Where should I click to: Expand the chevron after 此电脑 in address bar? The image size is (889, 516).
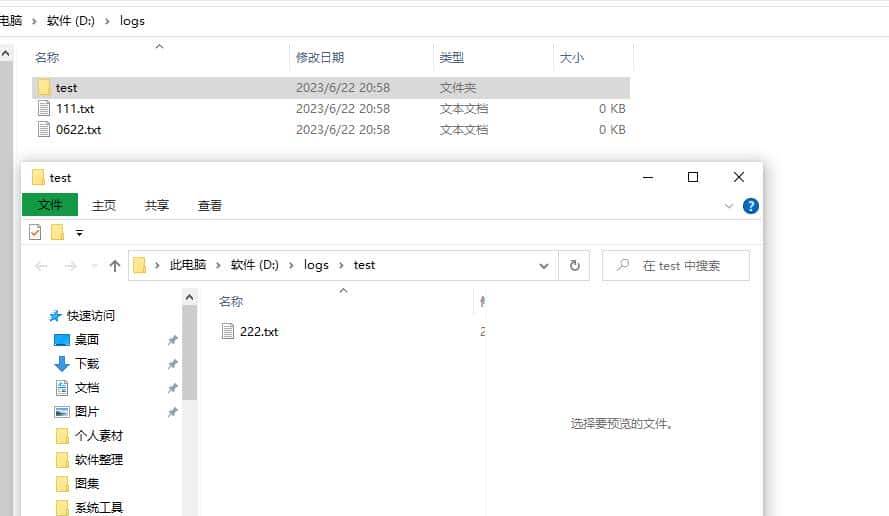(x=218, y=265)
